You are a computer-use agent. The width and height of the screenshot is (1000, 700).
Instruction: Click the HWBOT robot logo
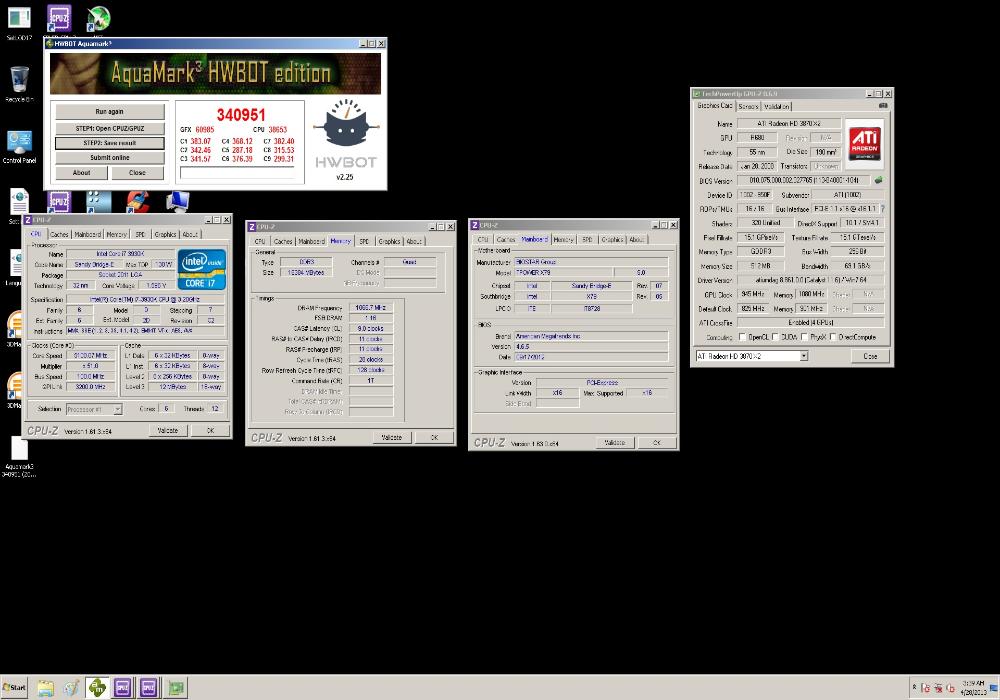click(345, 124)
